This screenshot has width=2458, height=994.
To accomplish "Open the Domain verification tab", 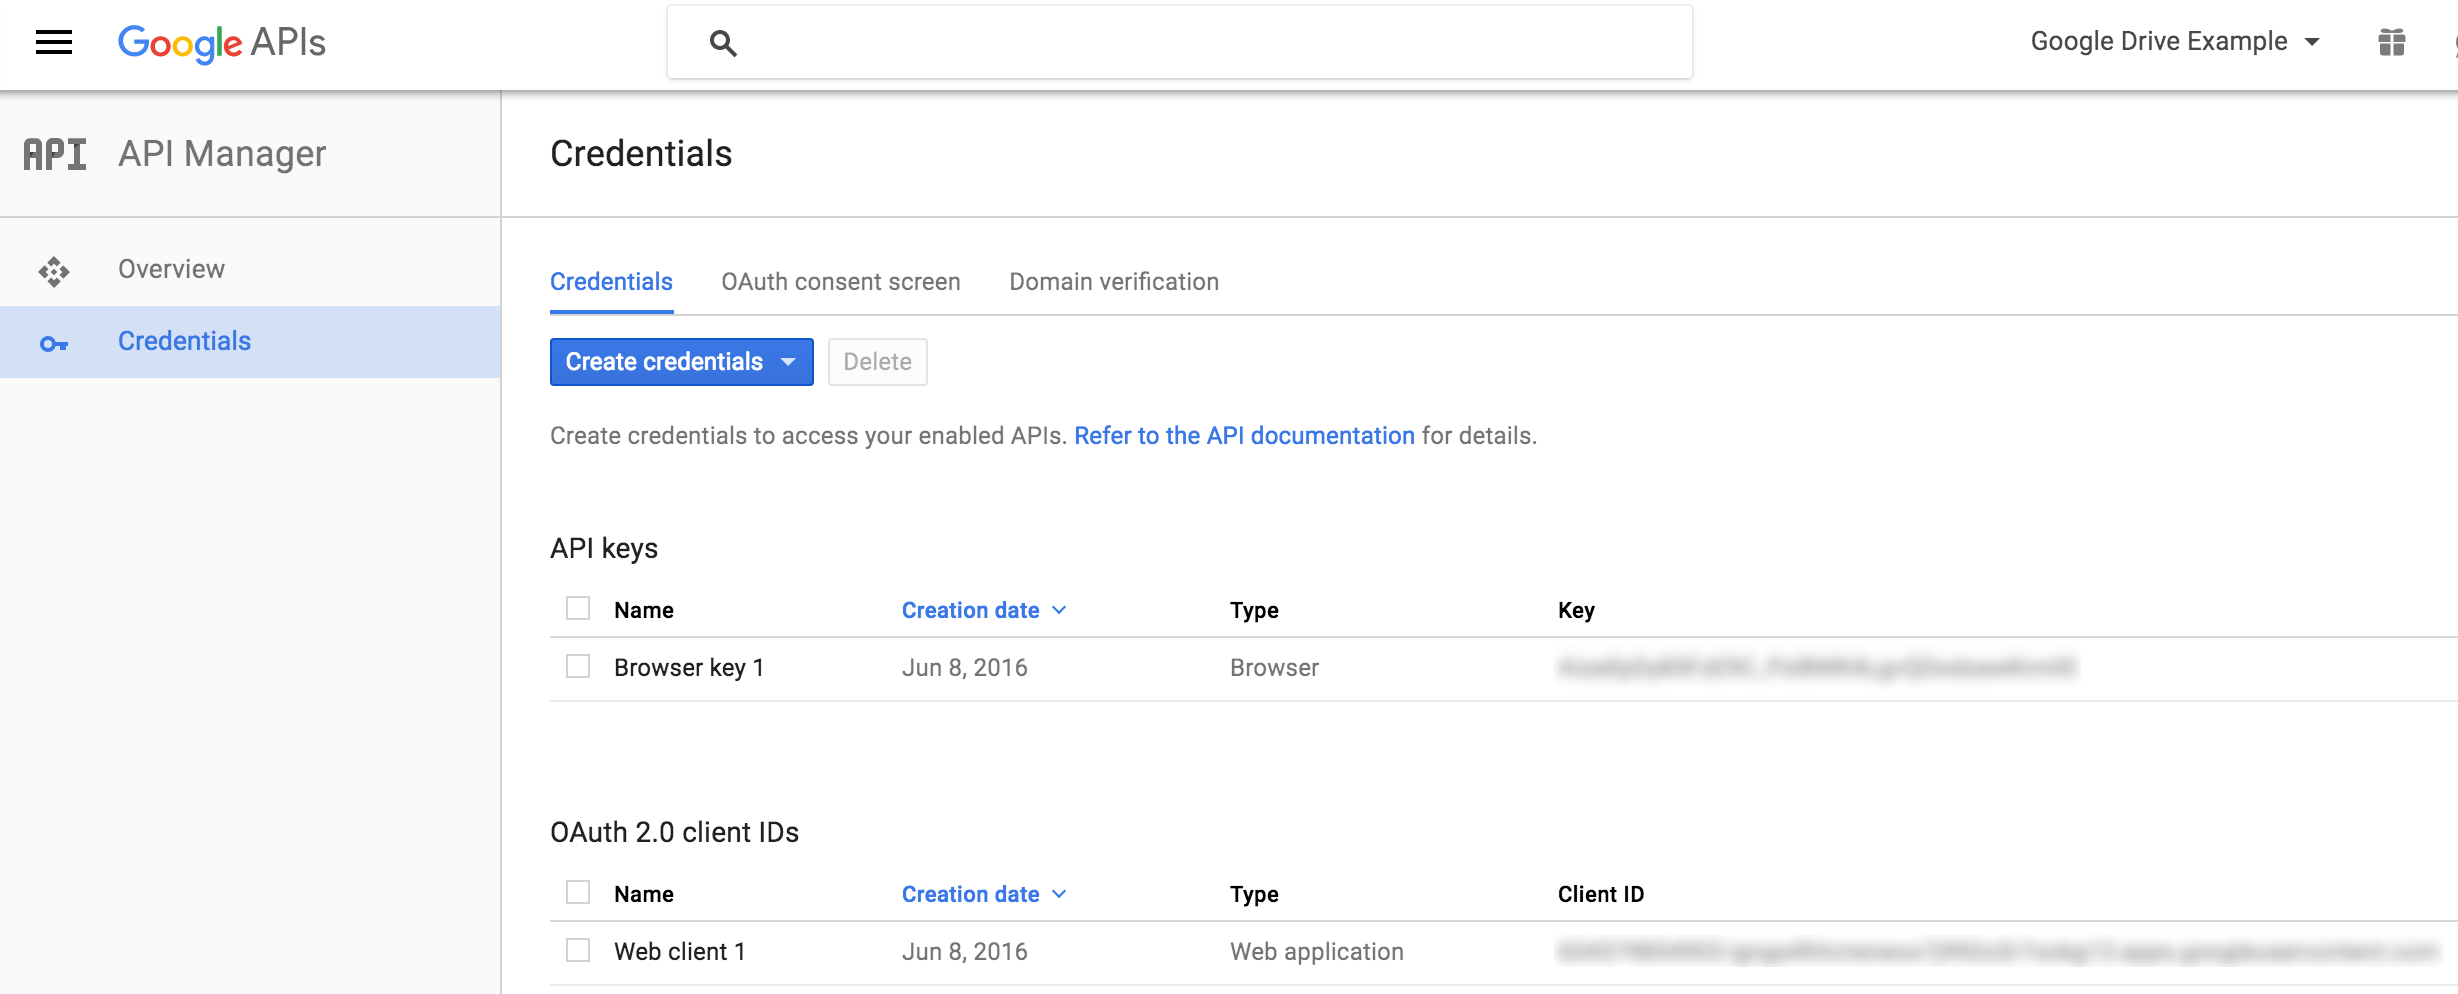I will pos(1112,281).
